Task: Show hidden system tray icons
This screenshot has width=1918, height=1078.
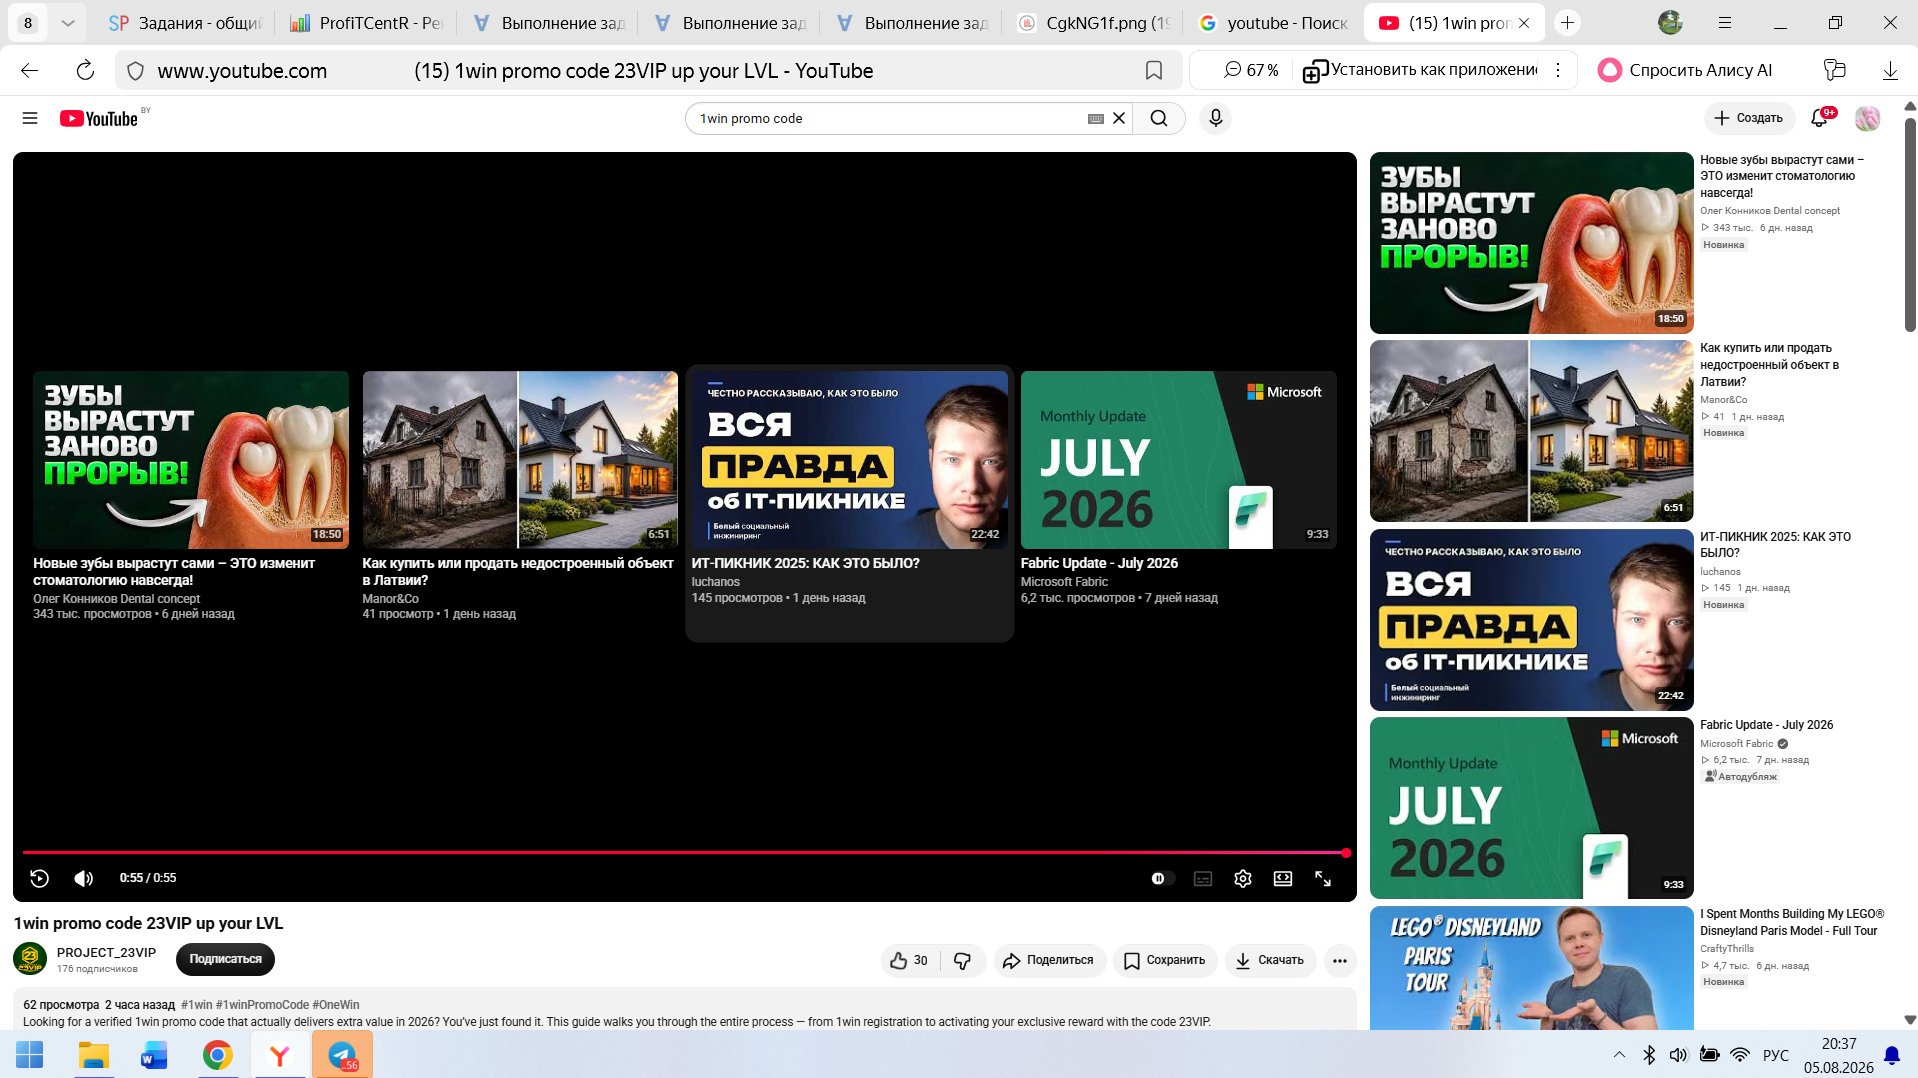Action: click(x=1619, y=1055)
